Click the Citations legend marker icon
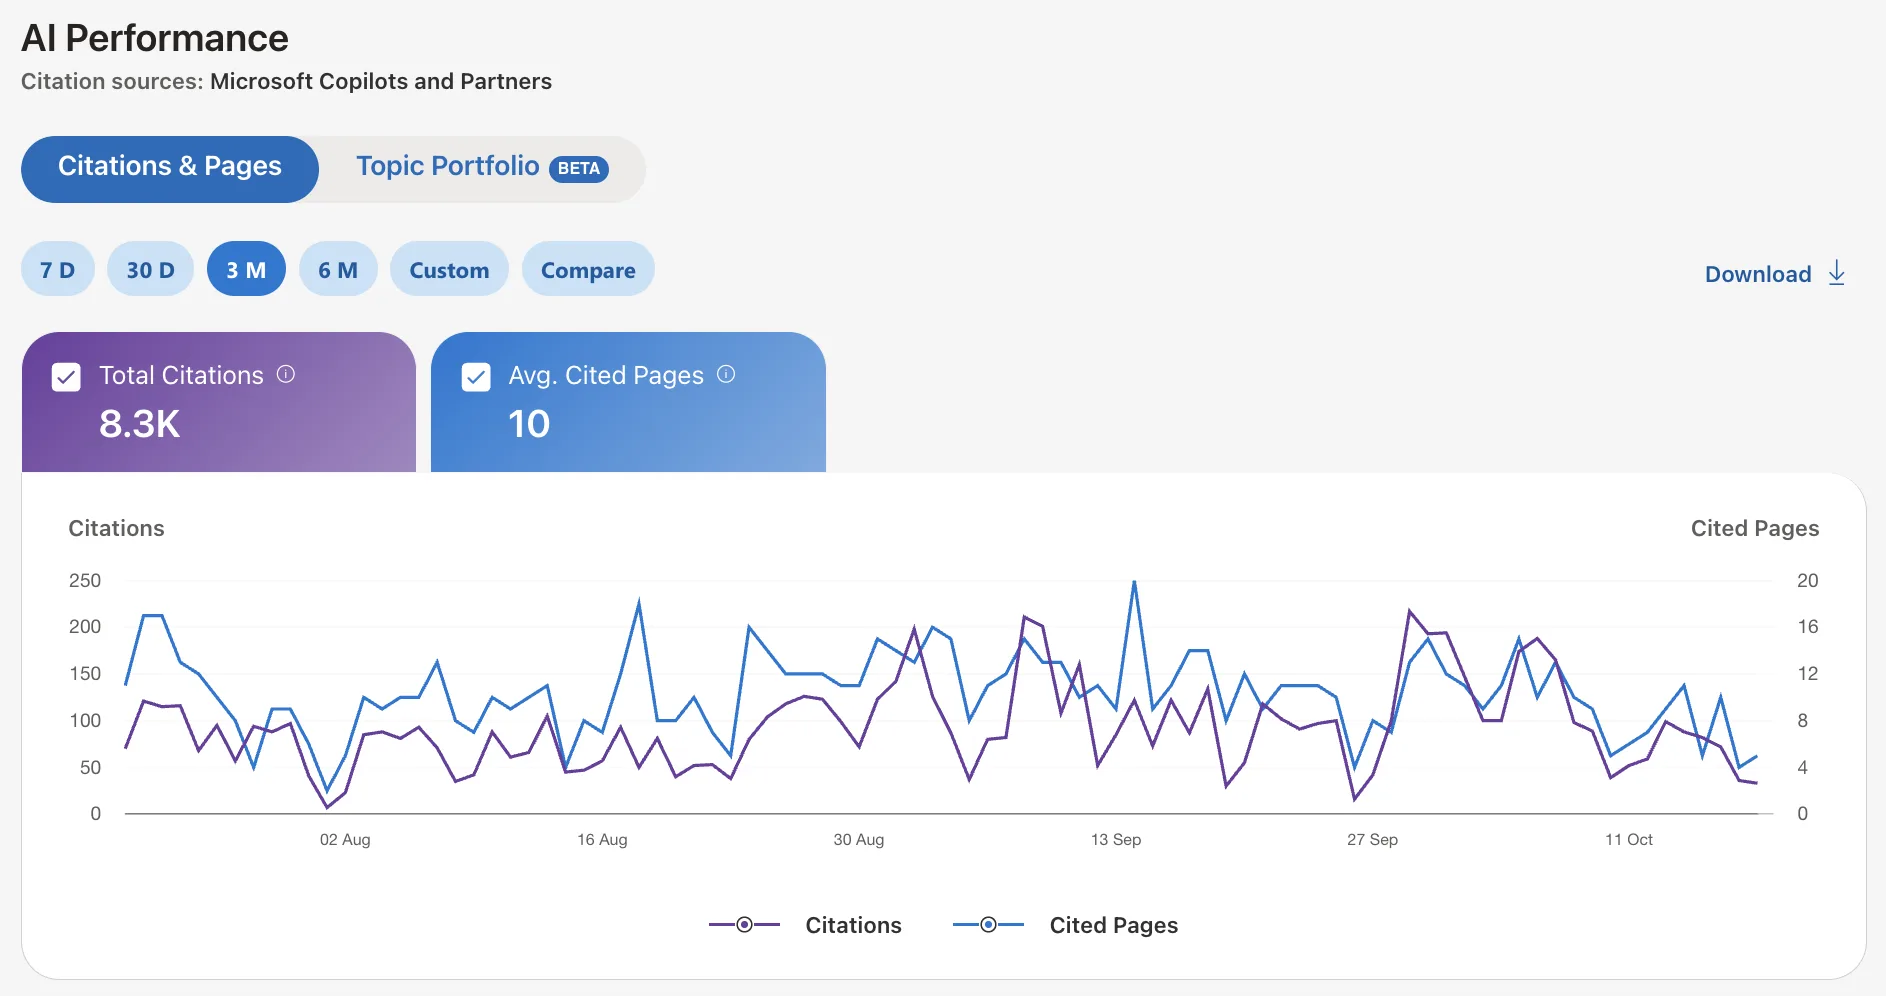Viewport: 1886px width, 996px height. point(744,925)
